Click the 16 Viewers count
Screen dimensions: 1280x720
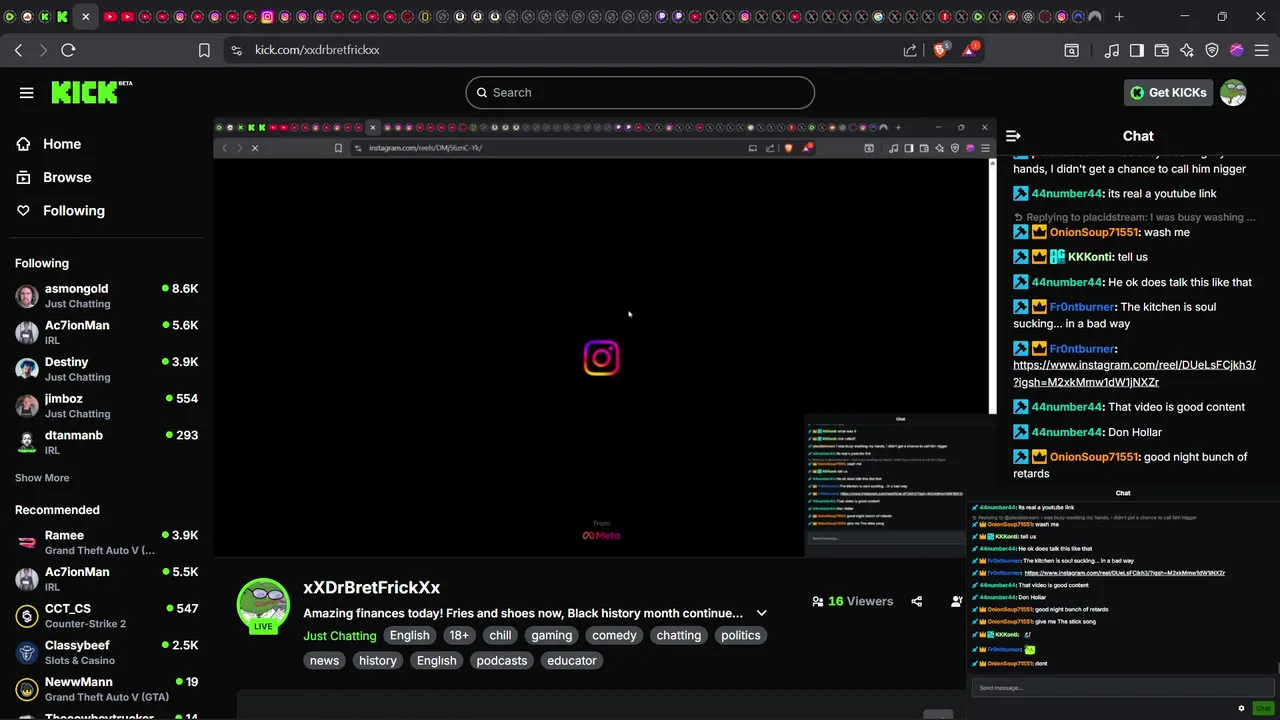coord(852,601)
